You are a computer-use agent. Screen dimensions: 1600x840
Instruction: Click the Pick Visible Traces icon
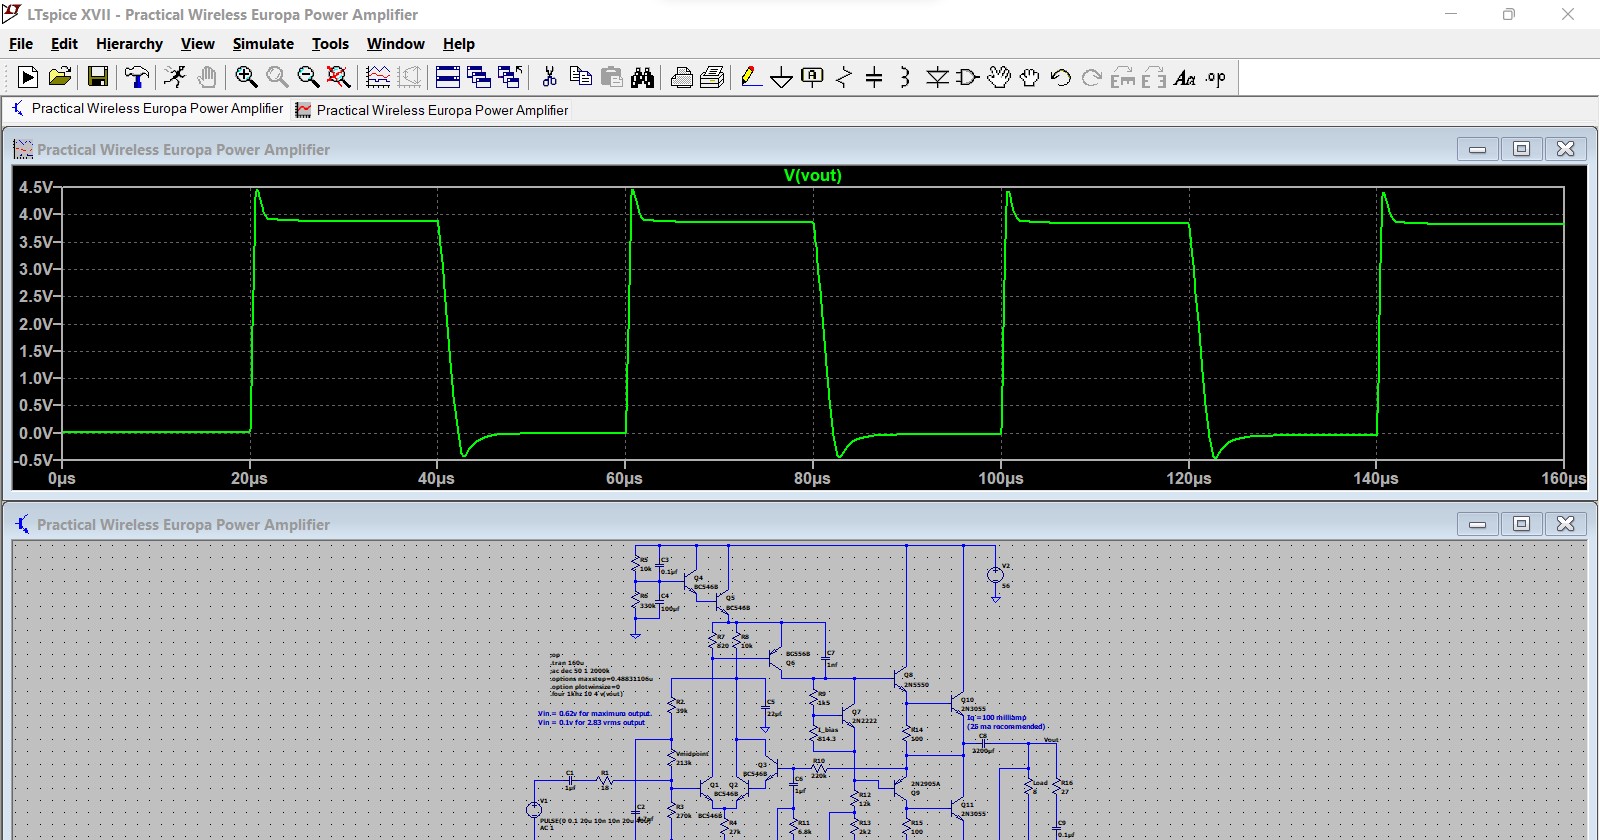pos(378,77)
